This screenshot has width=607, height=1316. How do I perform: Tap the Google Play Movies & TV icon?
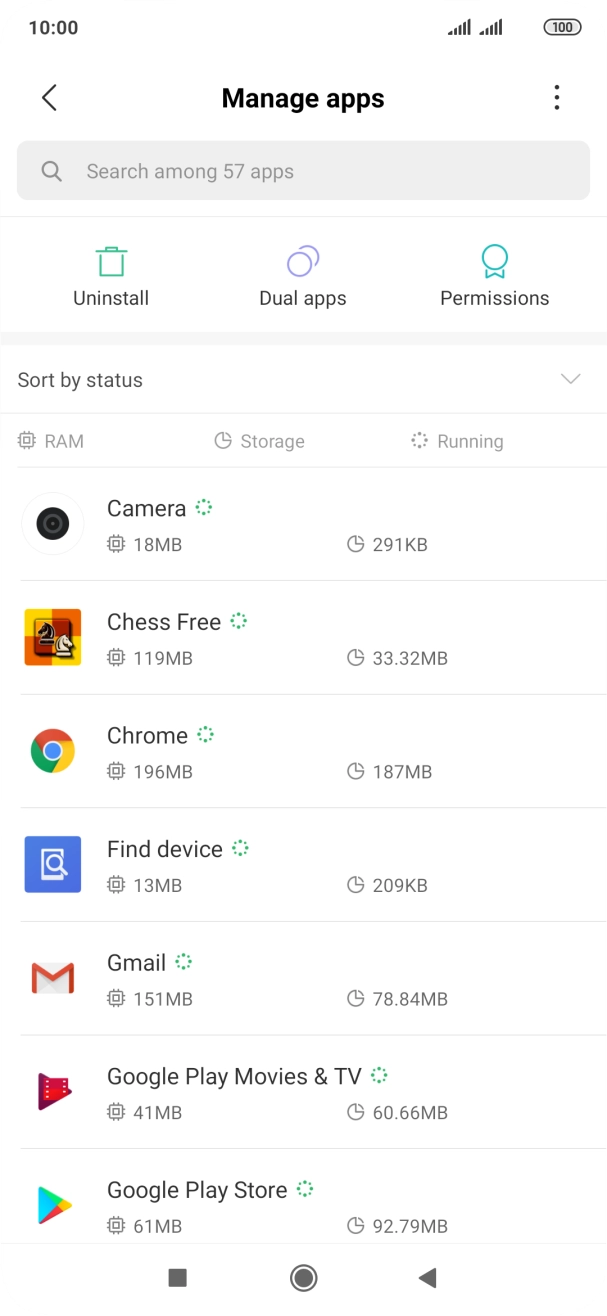52,1091
